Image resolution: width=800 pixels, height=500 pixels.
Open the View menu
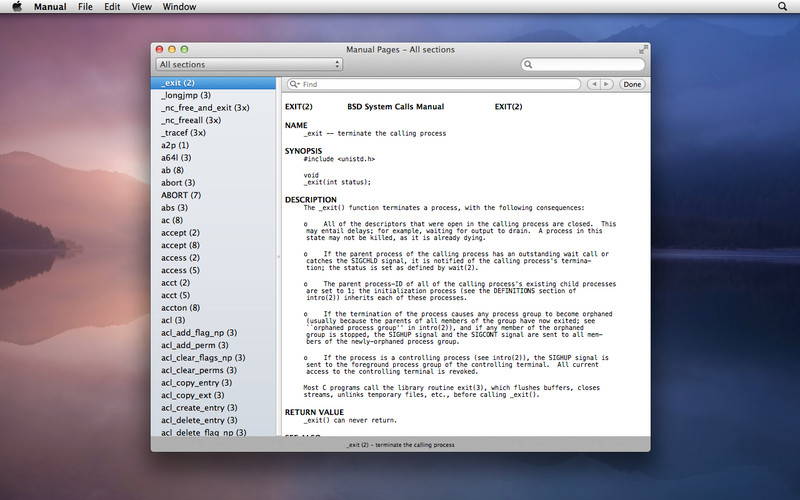[x=141, y=7]
